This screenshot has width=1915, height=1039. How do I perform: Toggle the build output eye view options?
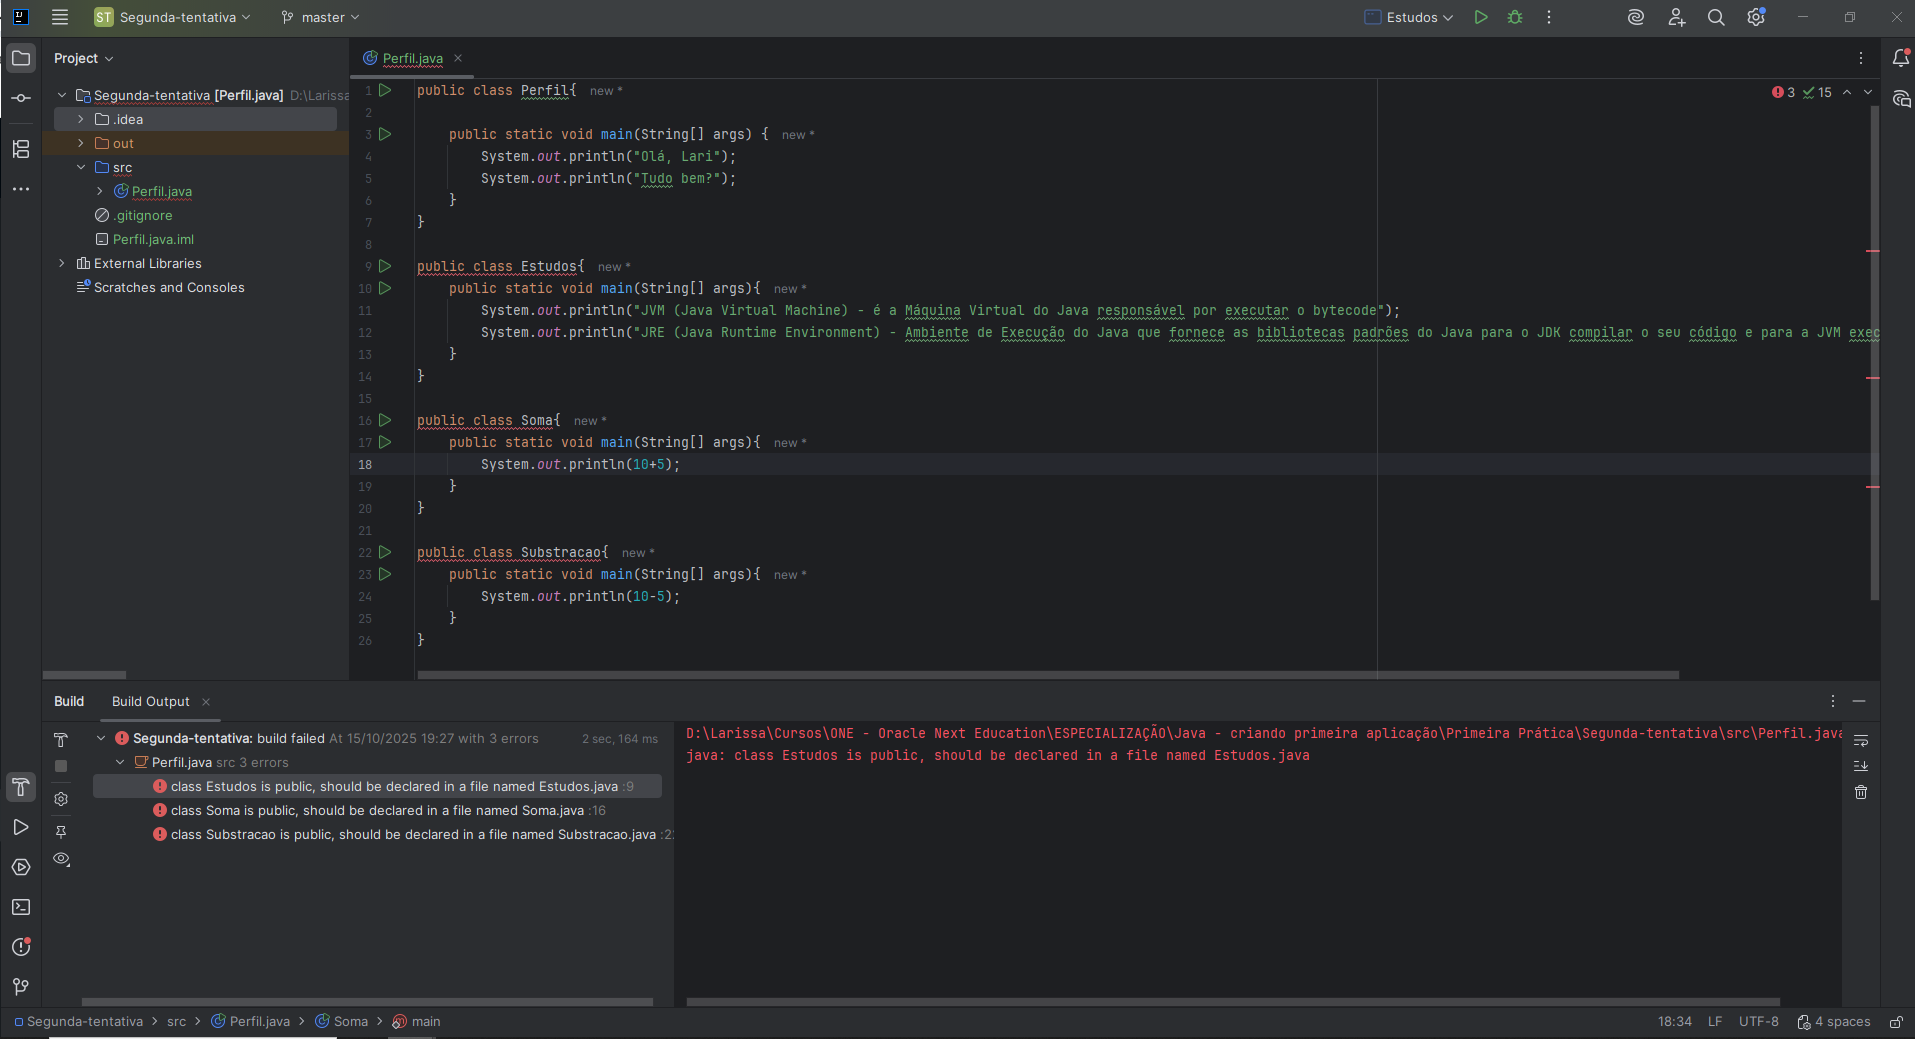(61, 859)
